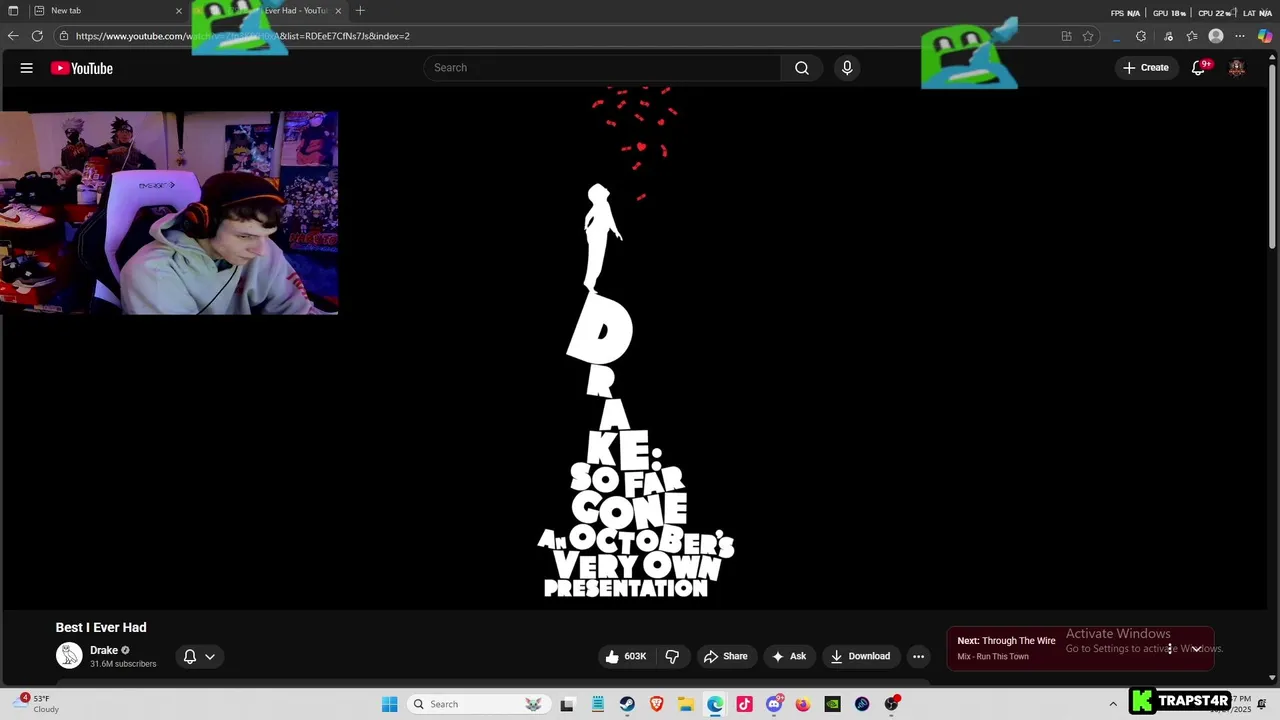Open the browser favorites list icon
The height and width of the screenshot is (720, 1280).
pyautogui.click(x=1192, y=36)
